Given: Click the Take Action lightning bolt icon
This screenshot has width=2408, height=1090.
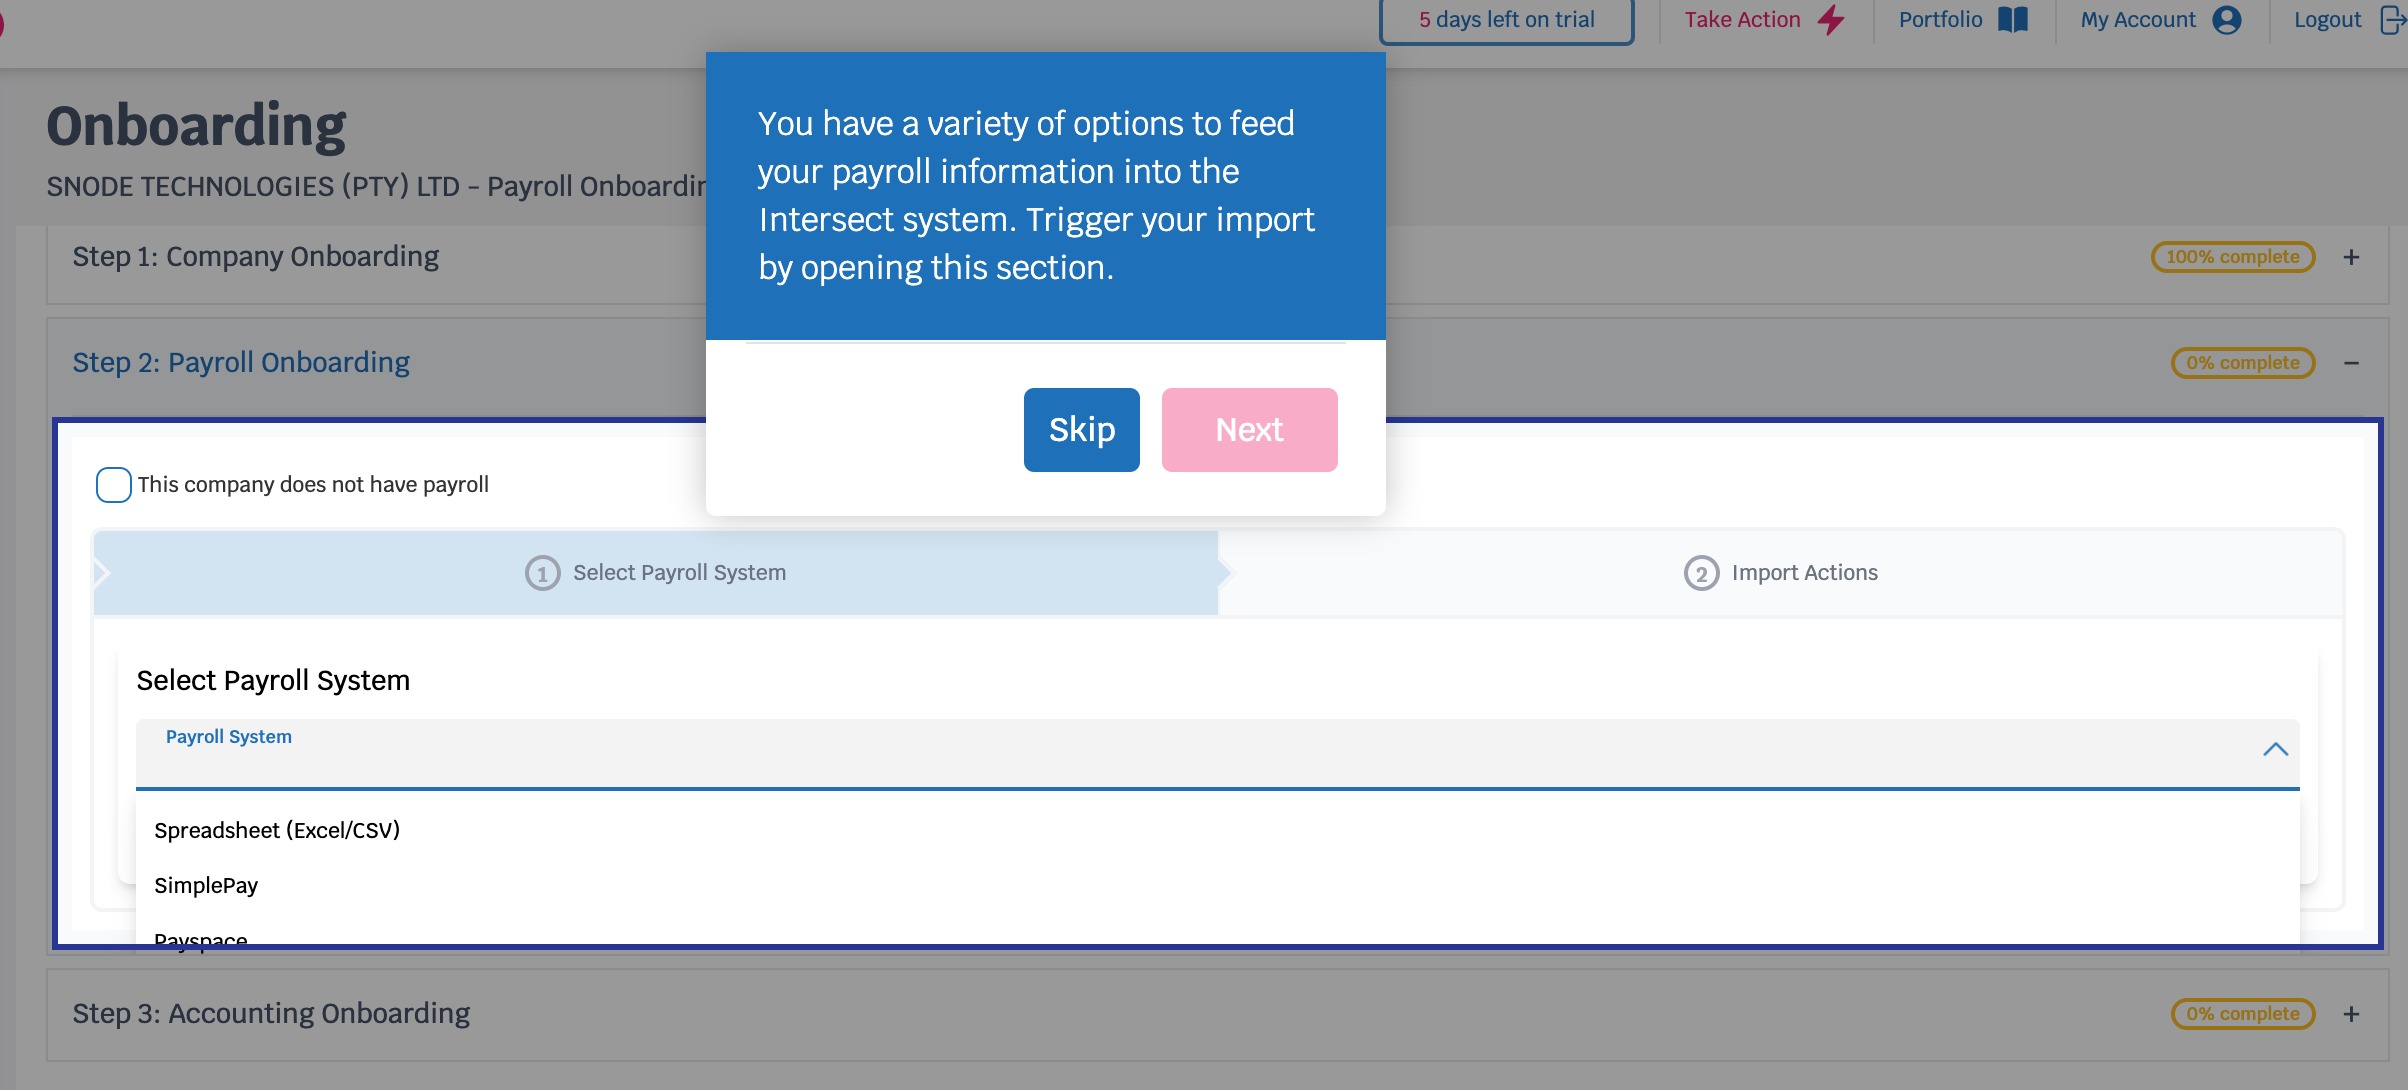Looking at the screenshot, I should [1831, 20].
